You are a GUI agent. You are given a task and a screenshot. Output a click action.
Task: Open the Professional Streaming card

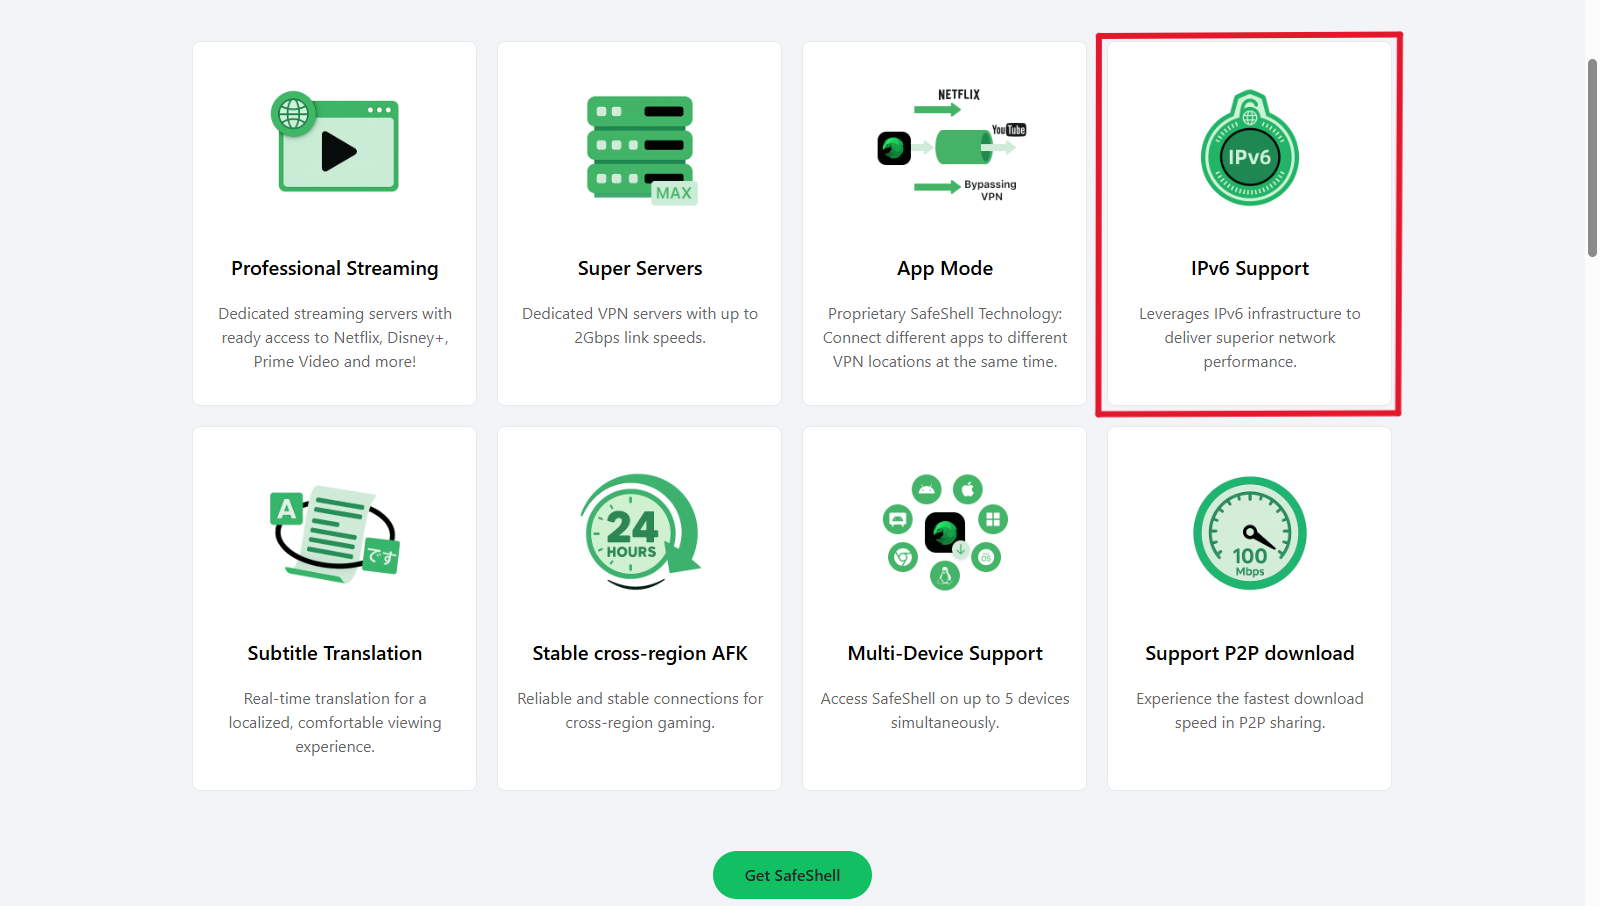click(x=334, y=223)
